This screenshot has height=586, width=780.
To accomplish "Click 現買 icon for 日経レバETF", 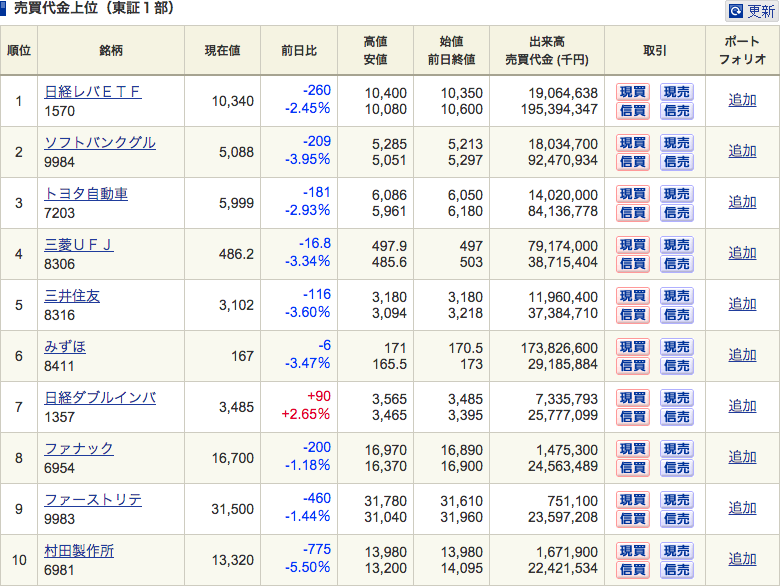I will pyautogui.click(x=632, y=92).
